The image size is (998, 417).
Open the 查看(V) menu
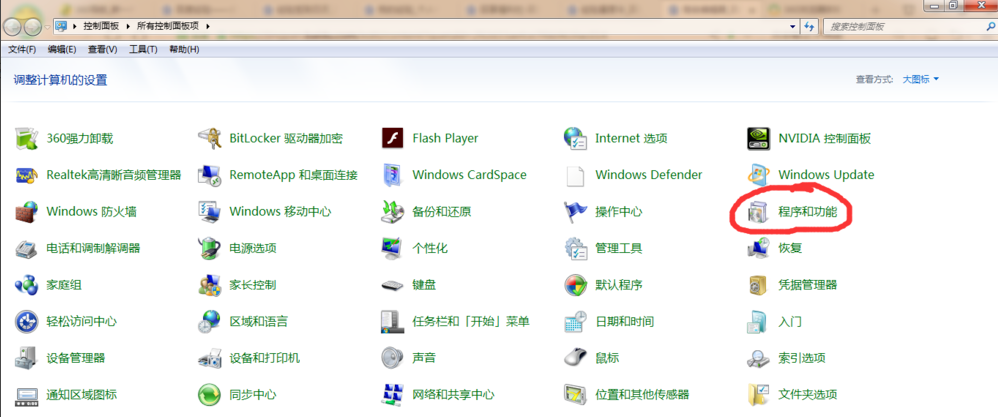pos(102,50)
